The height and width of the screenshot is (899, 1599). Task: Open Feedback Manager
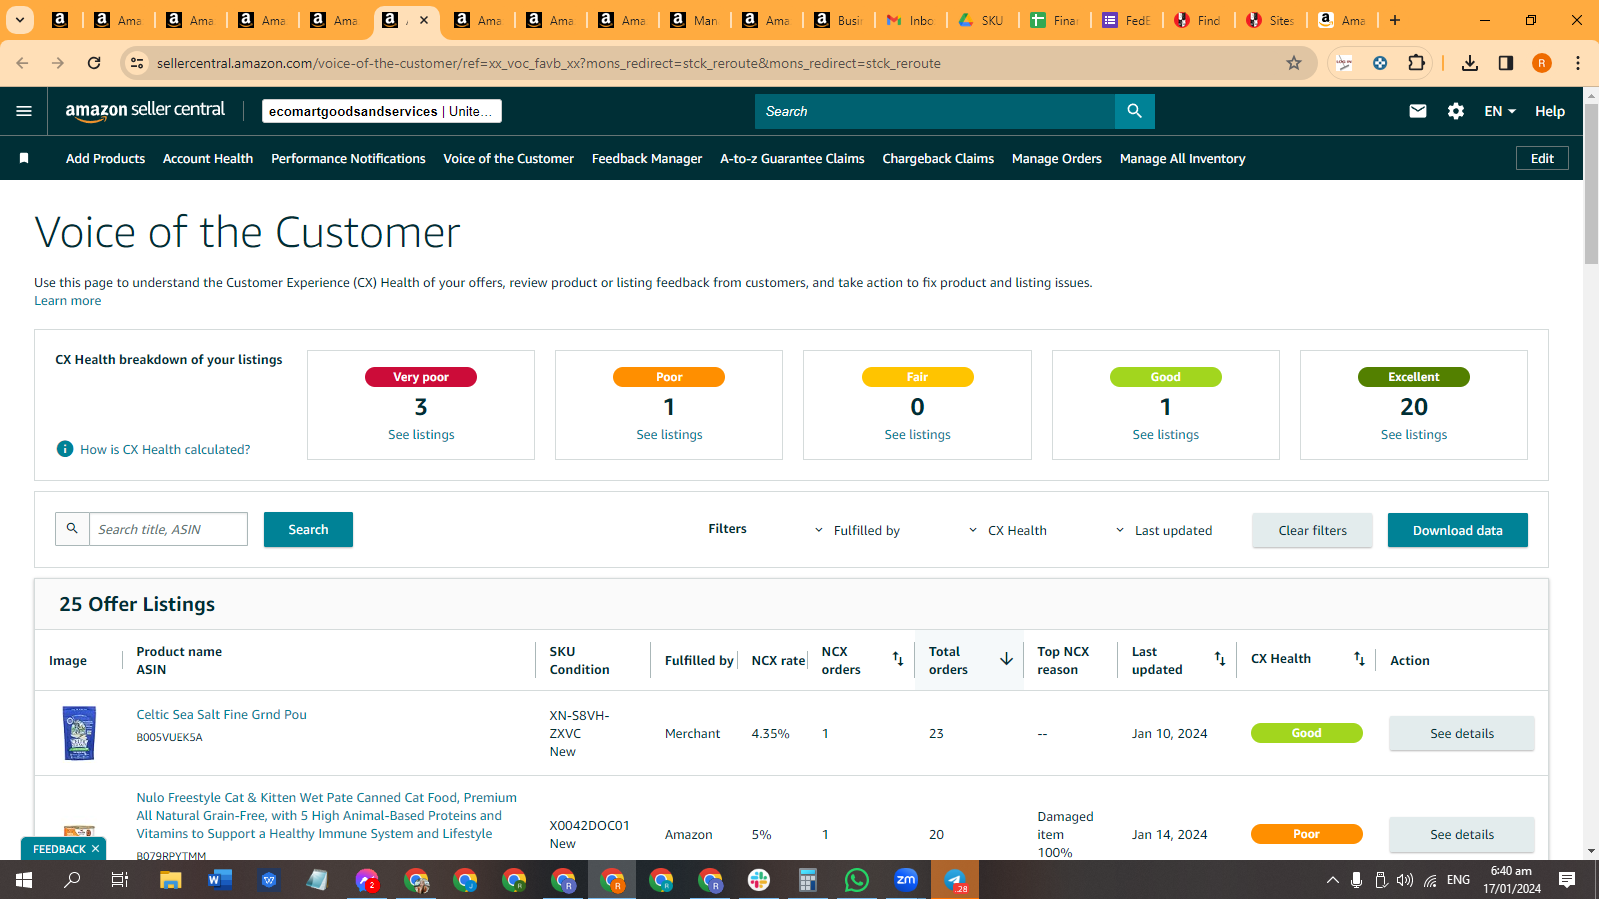[x=647, y=158]
